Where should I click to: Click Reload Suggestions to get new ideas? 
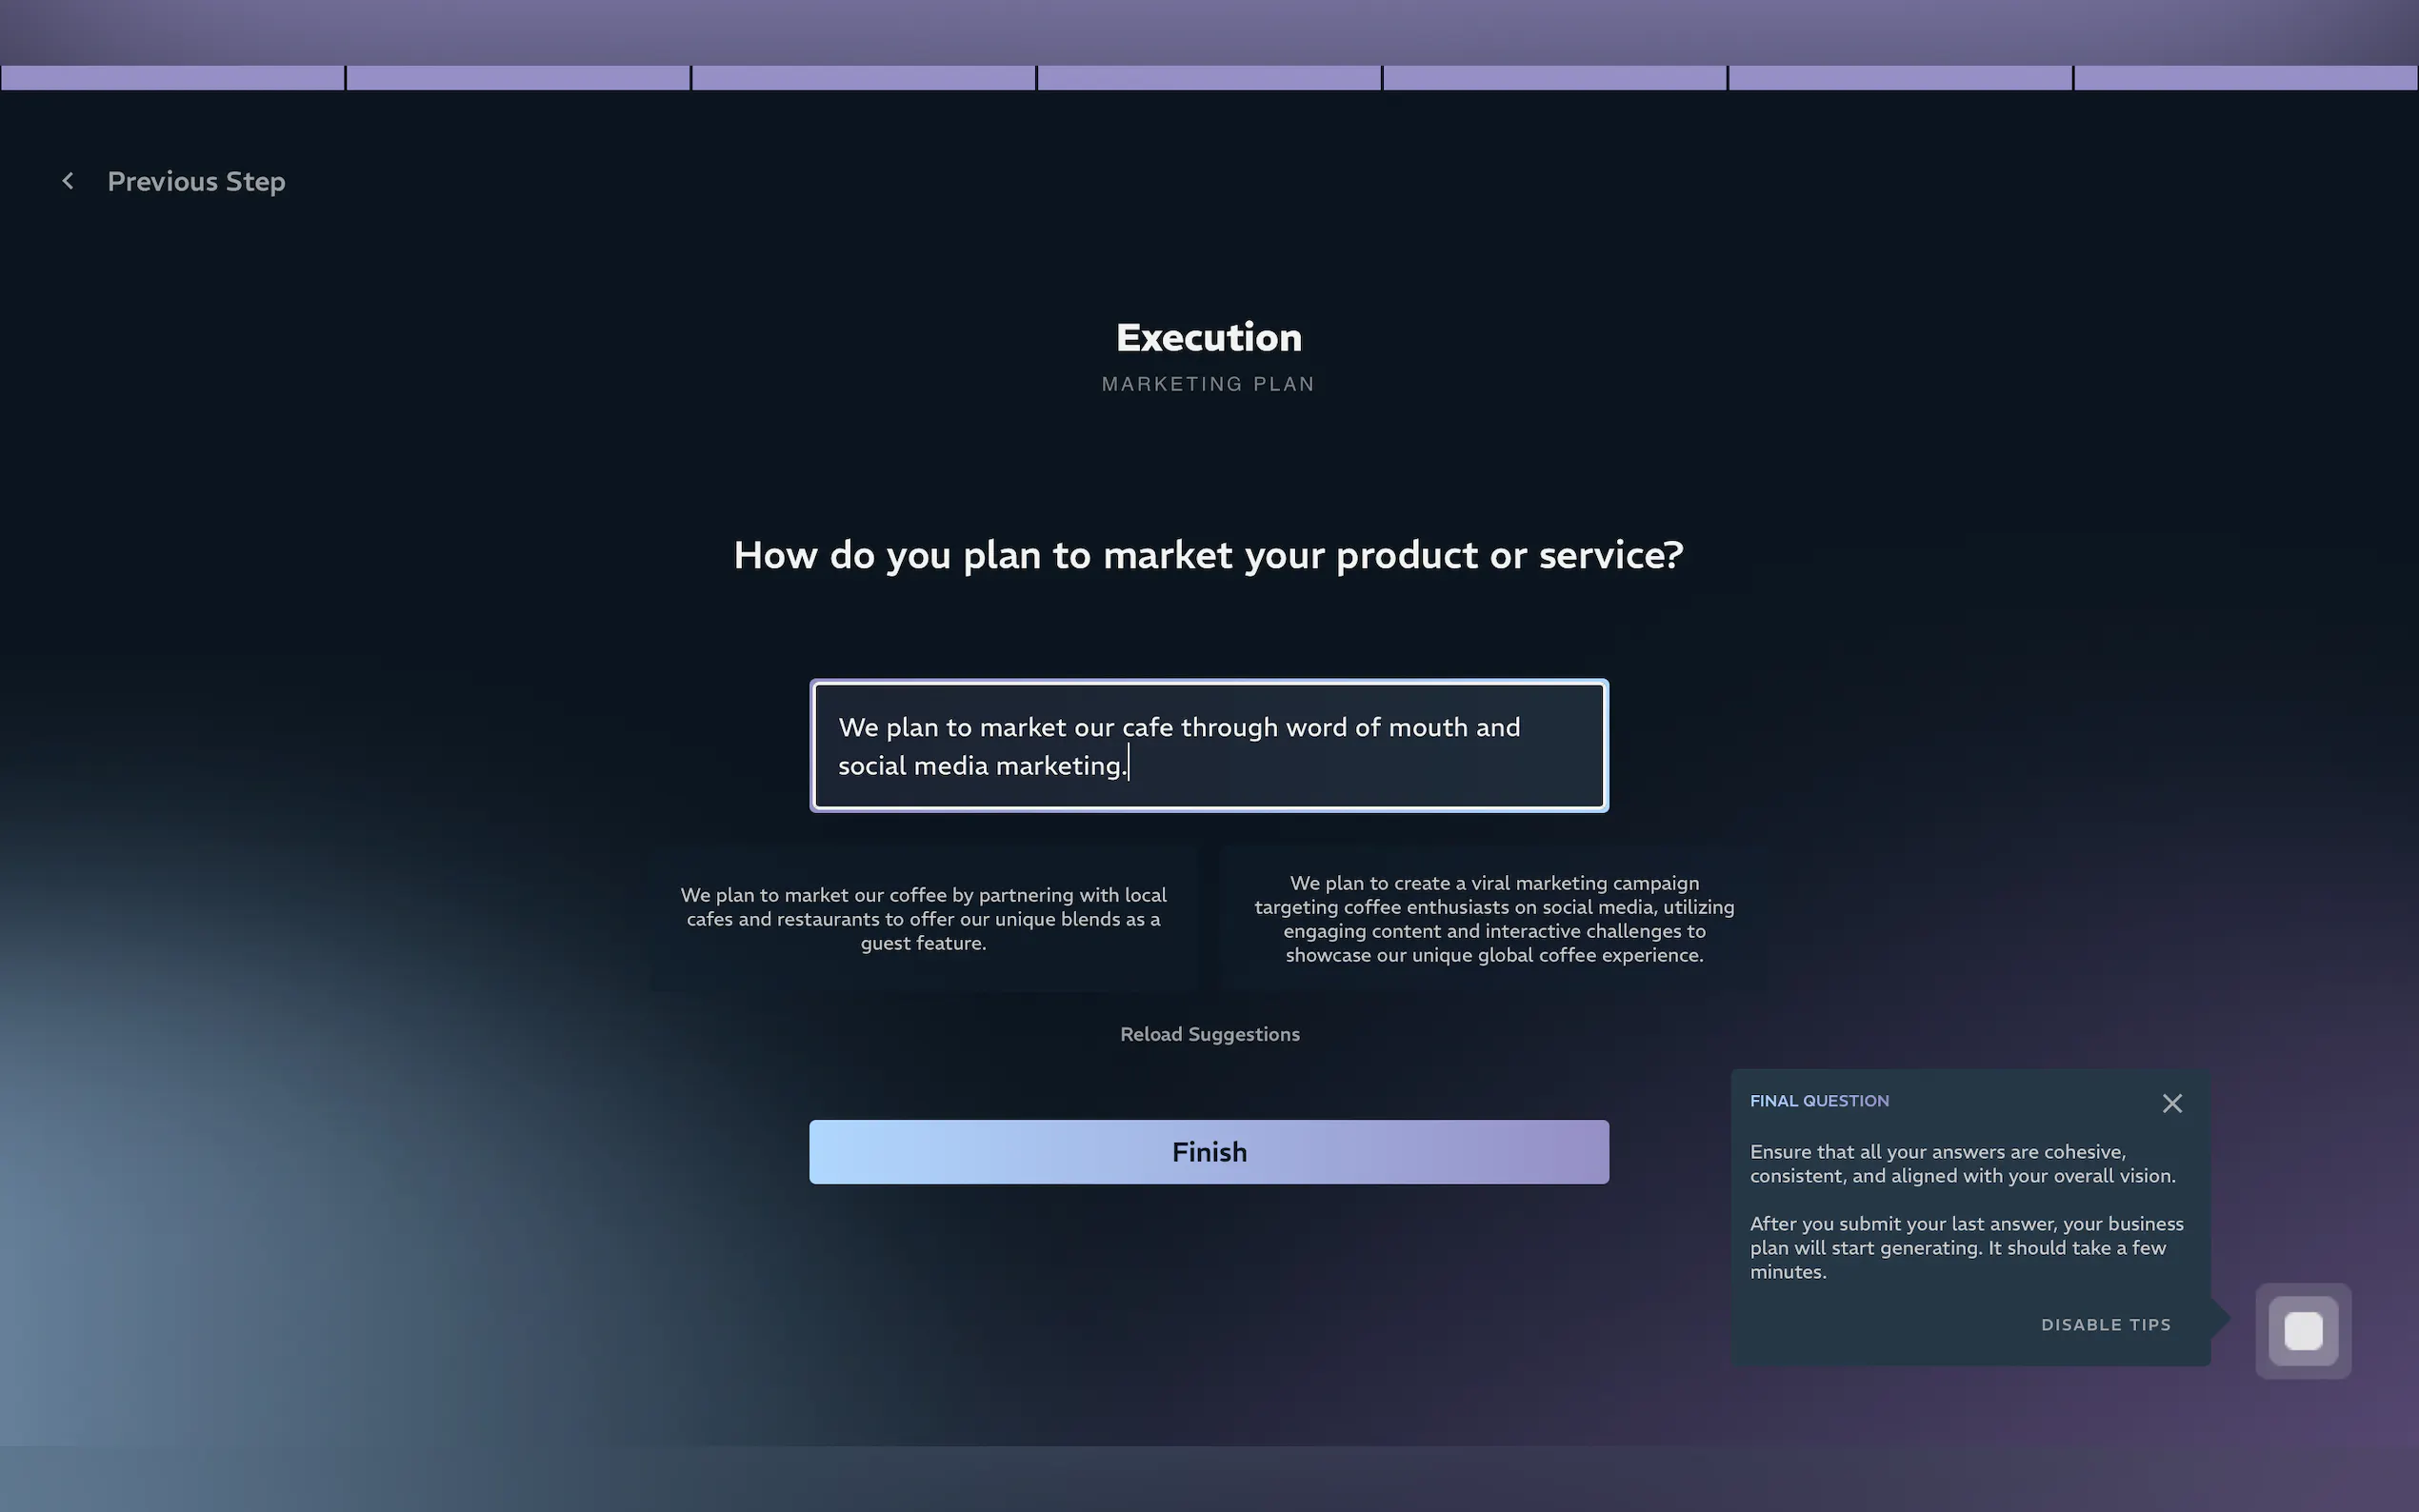[x=1209, y=1034]
